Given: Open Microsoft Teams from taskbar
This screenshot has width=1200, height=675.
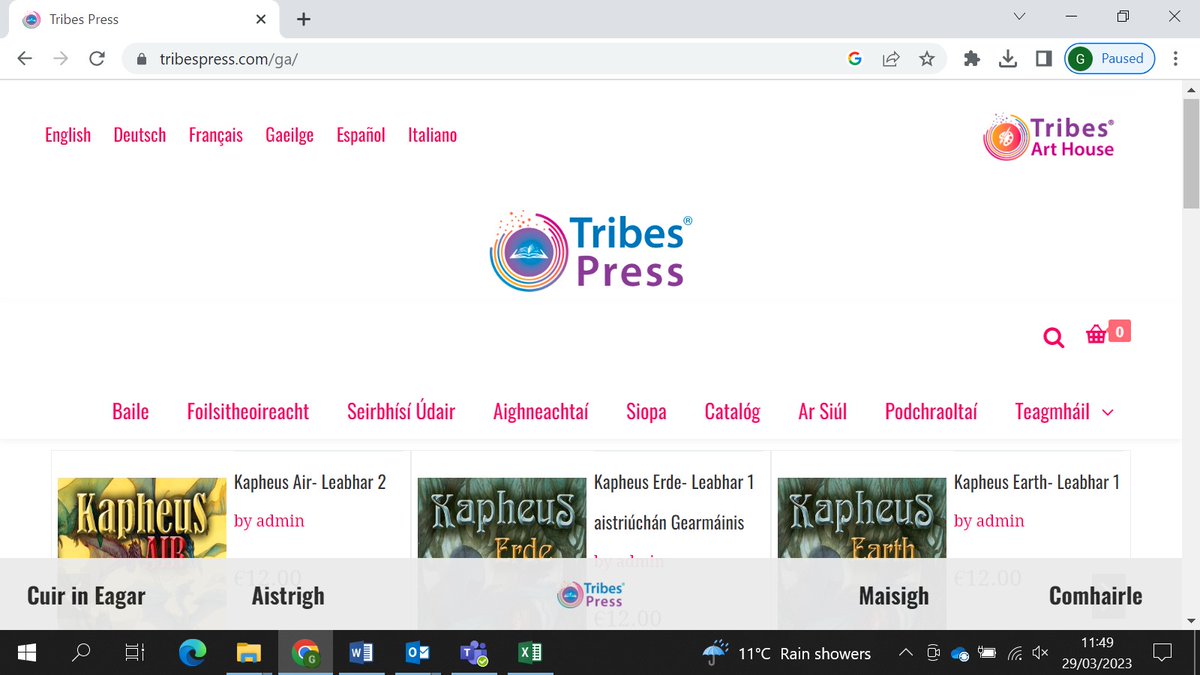Looking at the screenshot, I should pos(473,653).
